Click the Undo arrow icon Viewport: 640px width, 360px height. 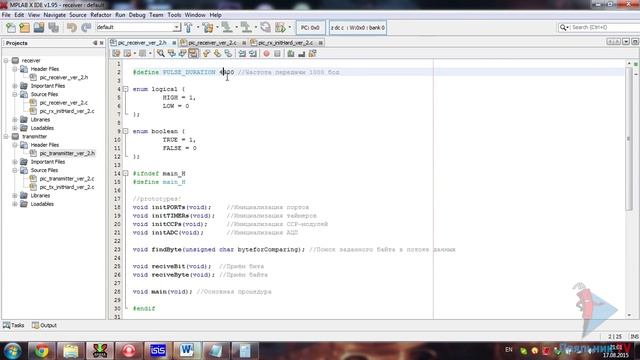(x=72, y=27)
